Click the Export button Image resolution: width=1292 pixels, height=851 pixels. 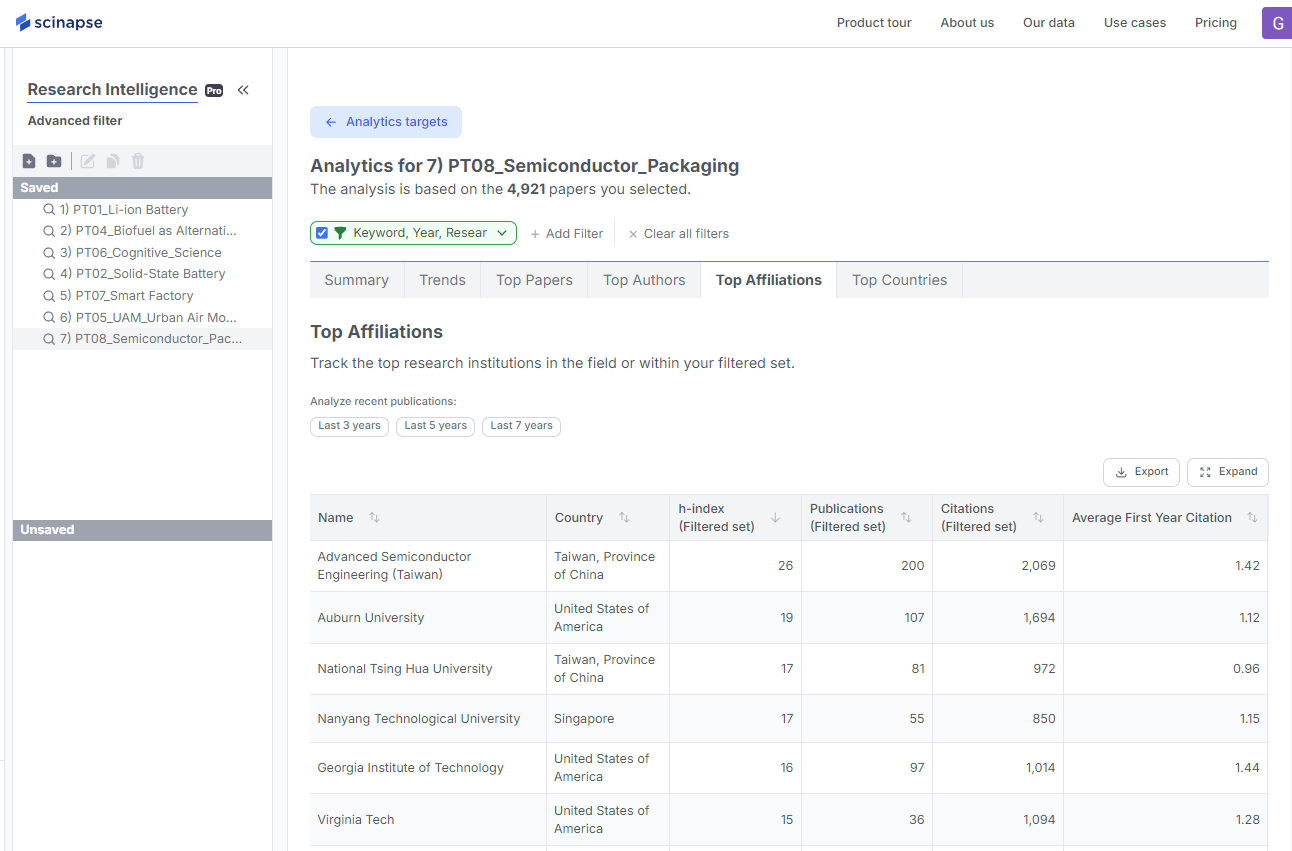(1141, 471)
